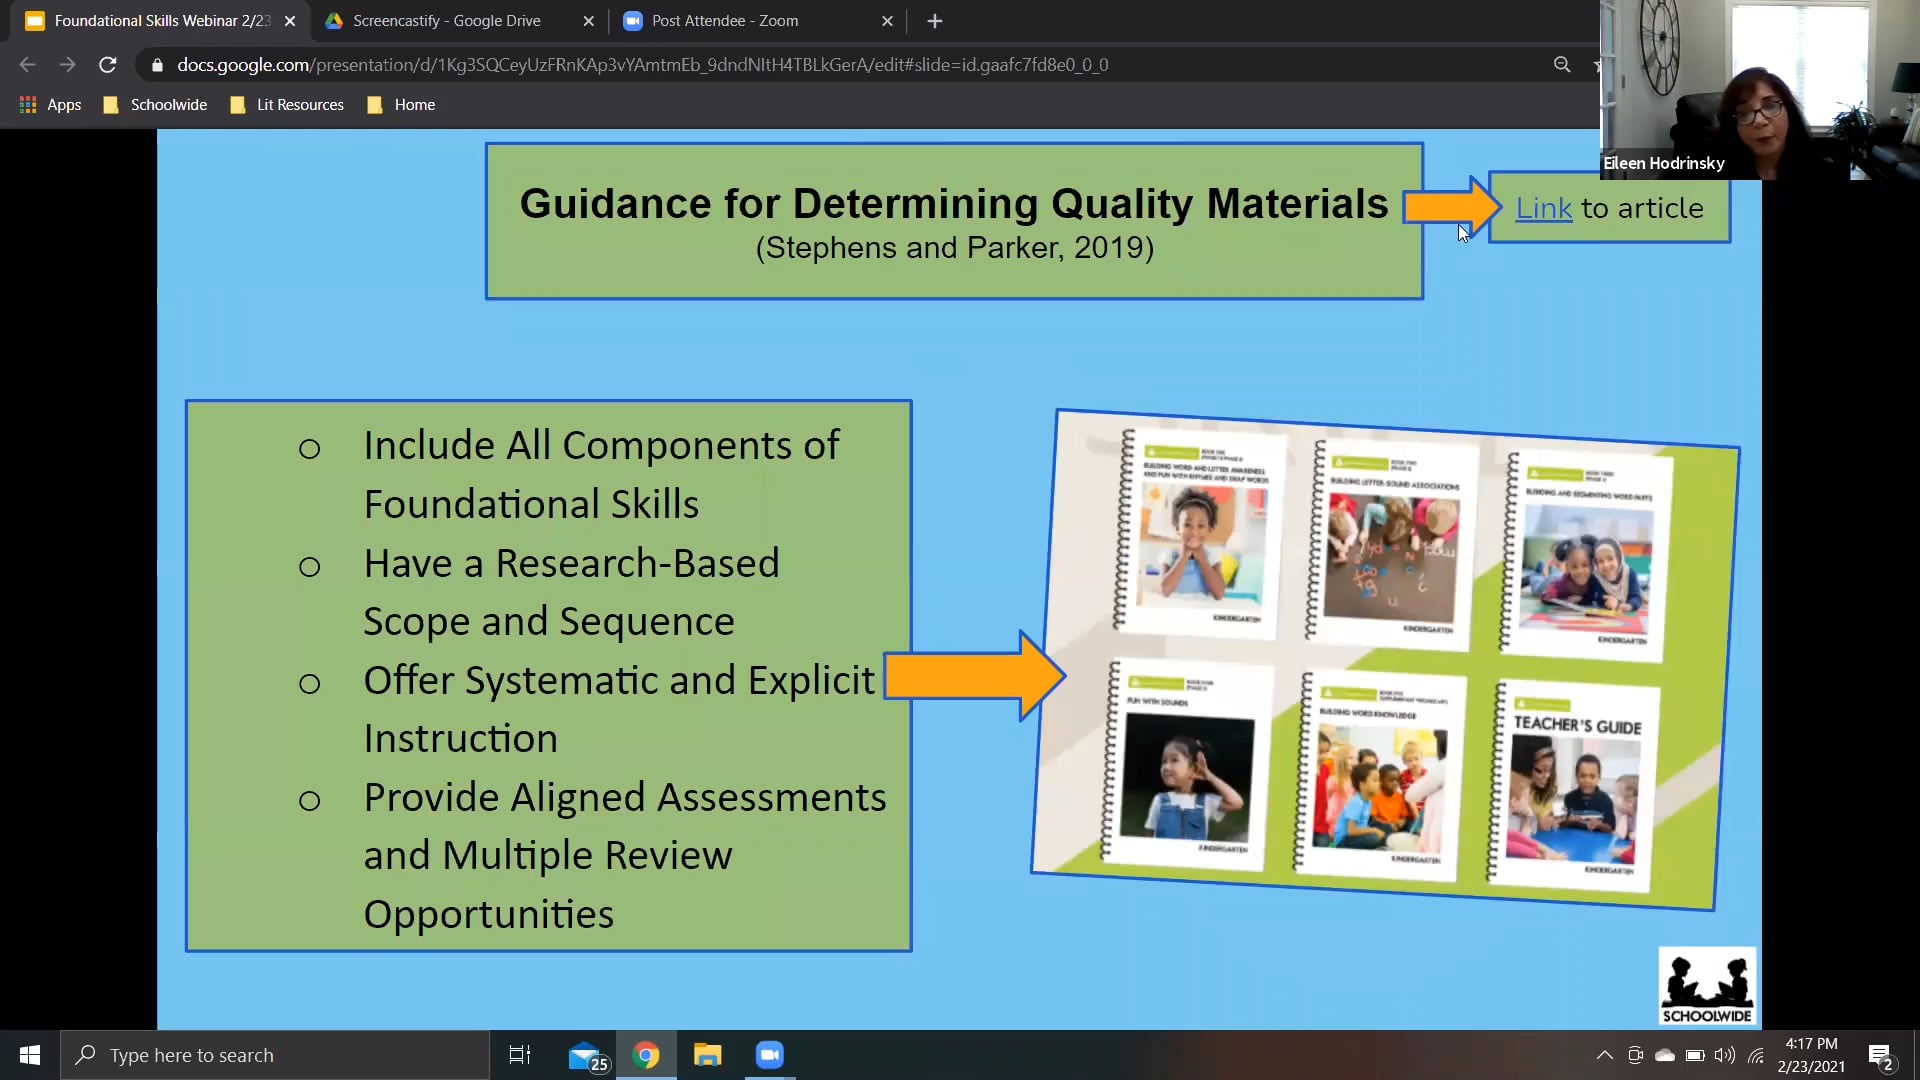Close the Foundational Skills Webinar tab
1920x1080 pixels.
click(290, 21)
